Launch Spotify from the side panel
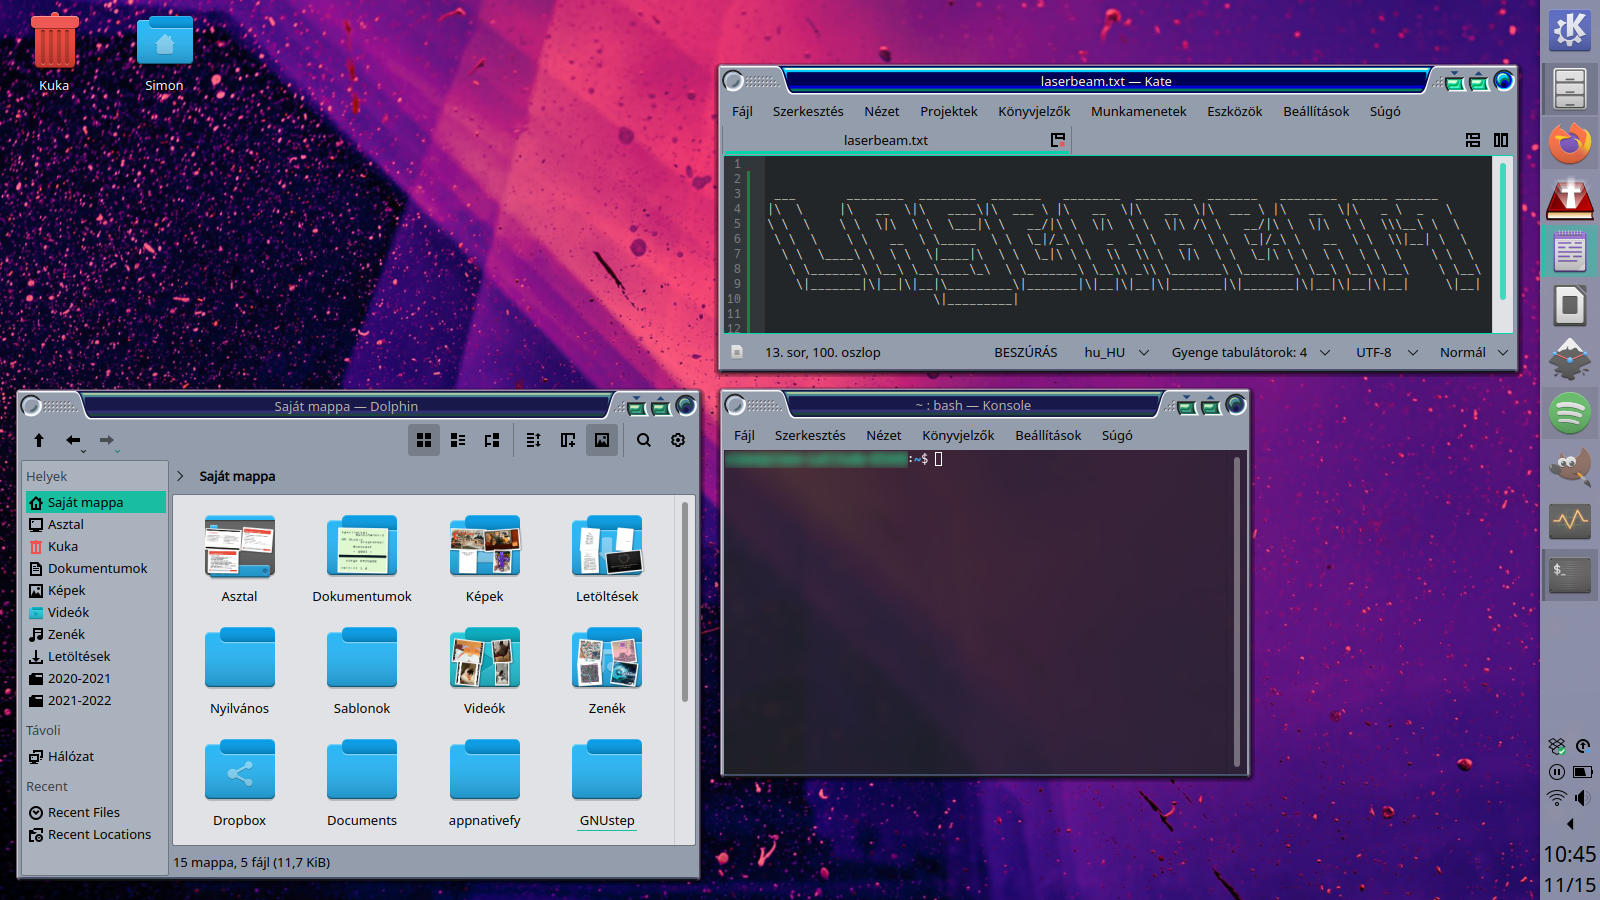The image size is (1600, 900). pos(1570,413)
